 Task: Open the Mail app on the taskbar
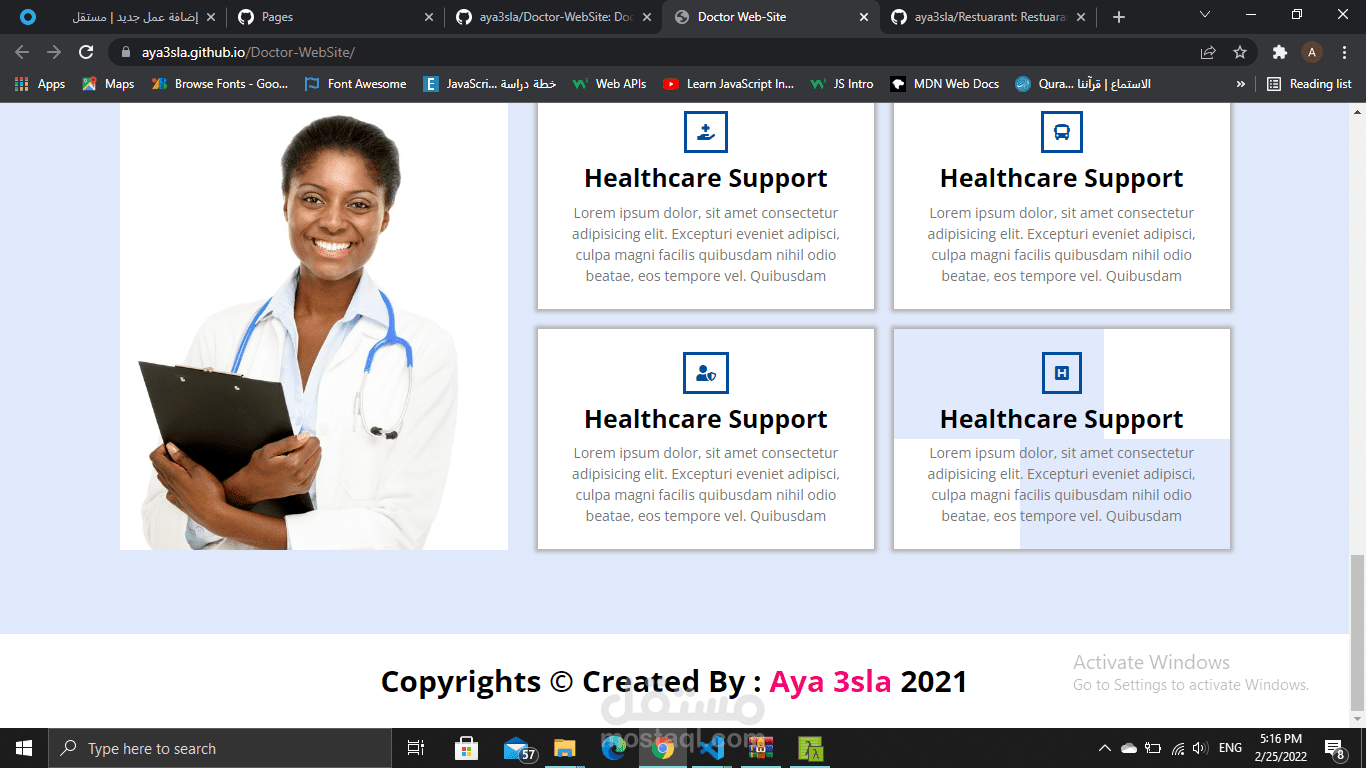[518, 748]
